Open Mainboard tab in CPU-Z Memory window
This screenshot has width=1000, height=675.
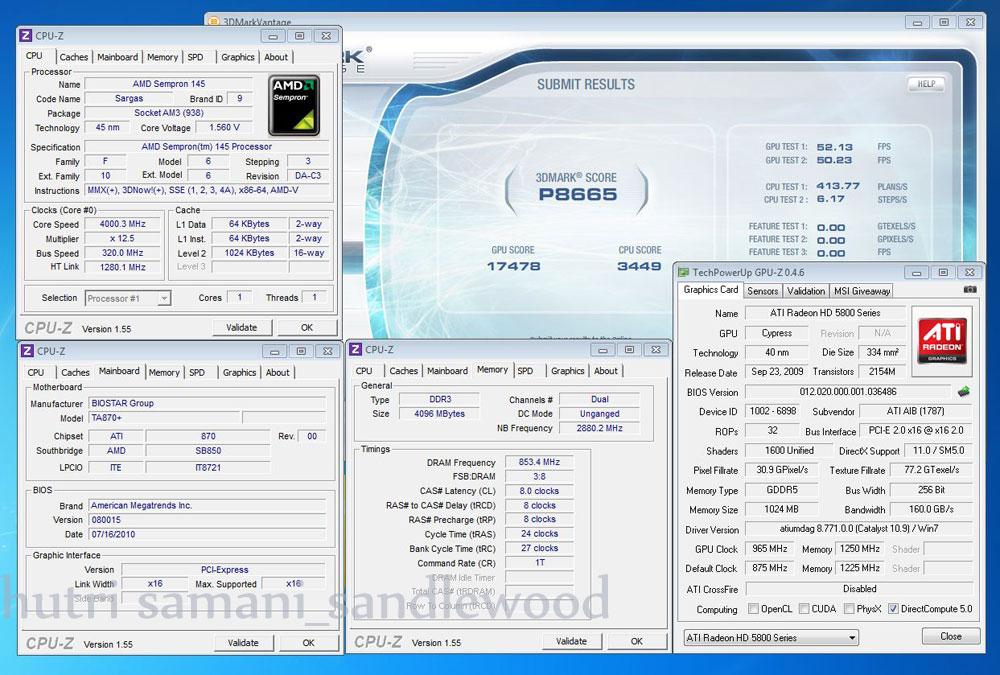click(447, 371)
